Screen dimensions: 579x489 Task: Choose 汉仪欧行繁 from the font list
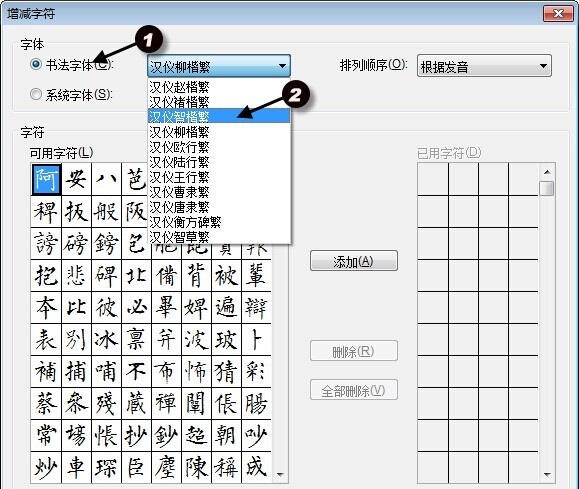[219, 147]
